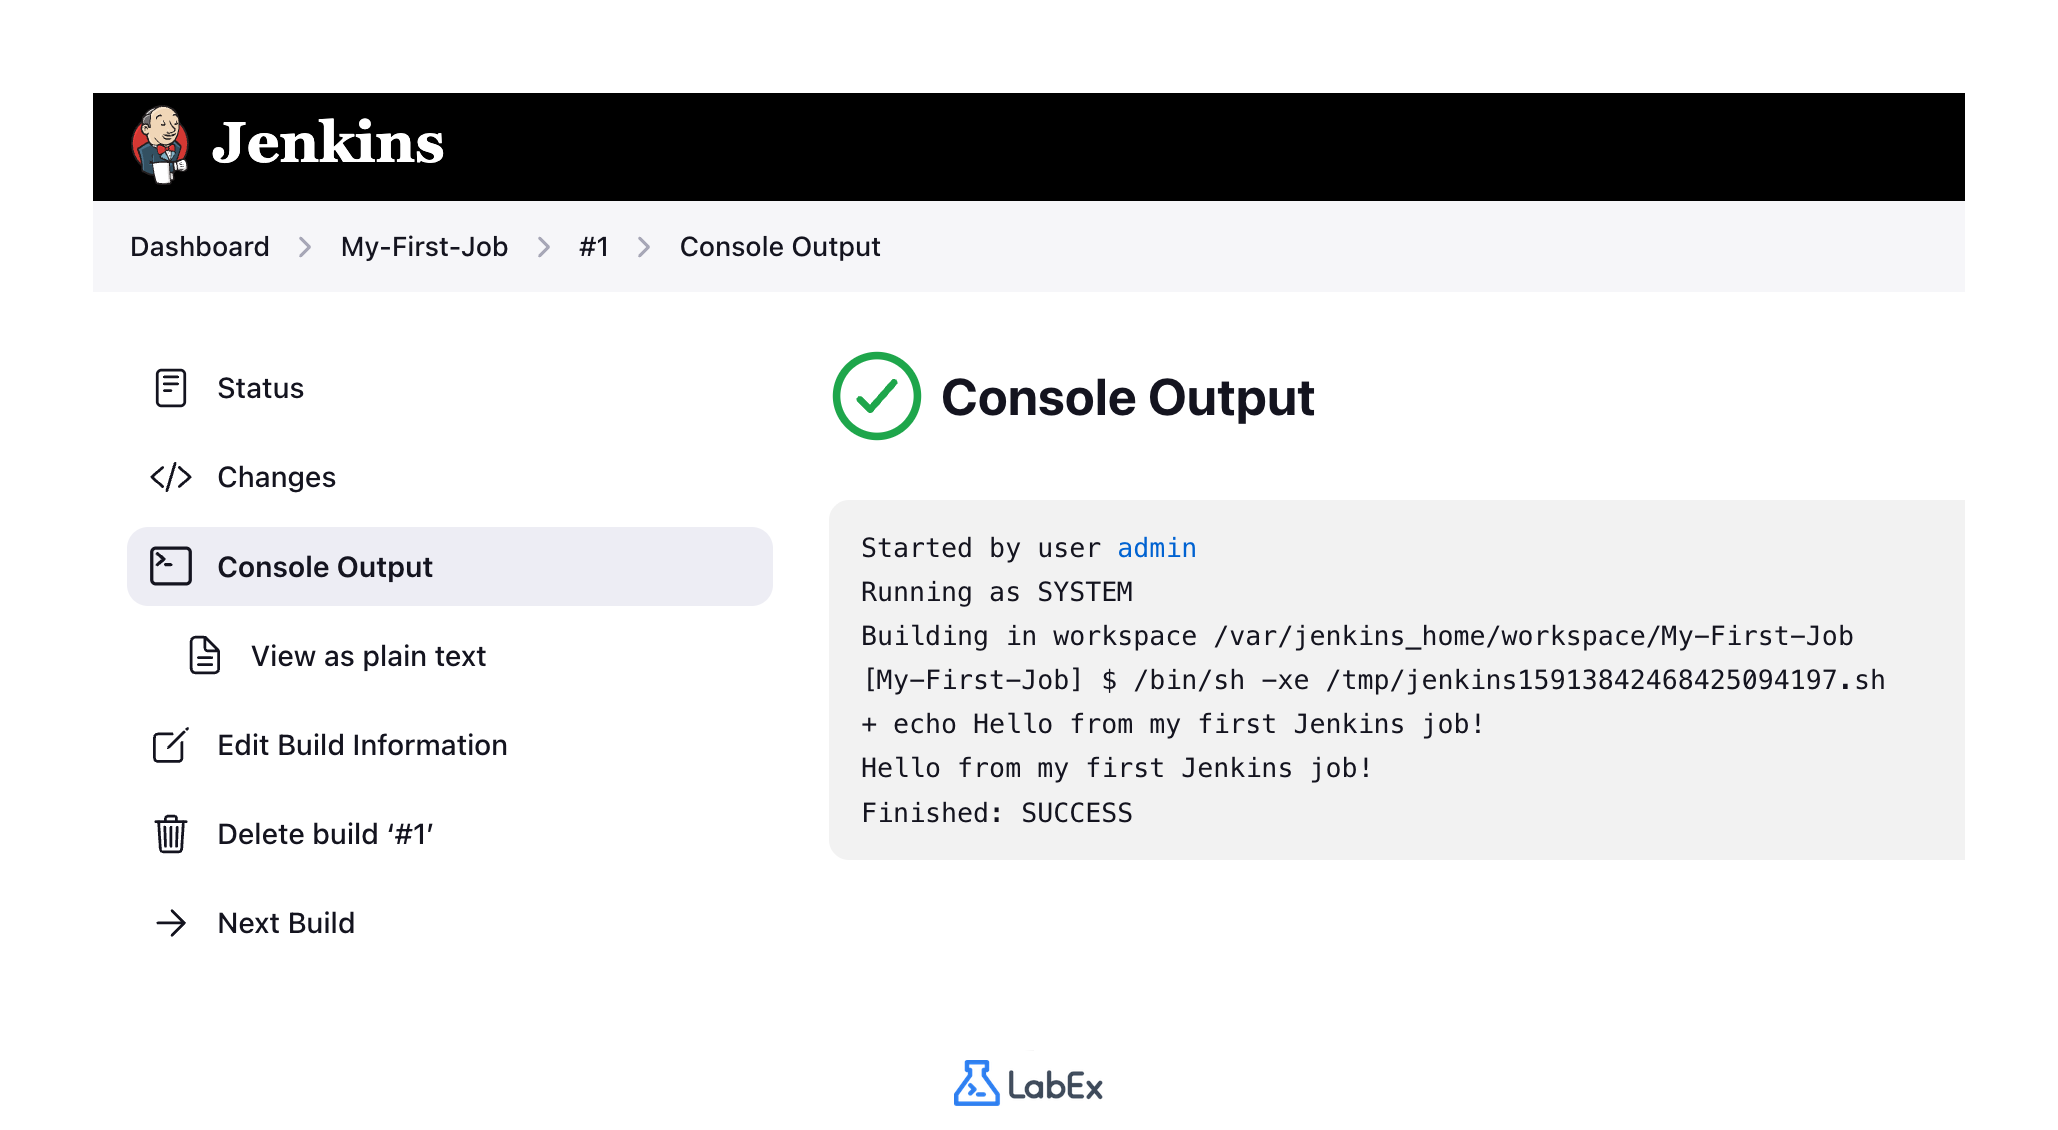Click the admin user link in console log
Screen dimensions: 2058x1130
coord(1156,548)
